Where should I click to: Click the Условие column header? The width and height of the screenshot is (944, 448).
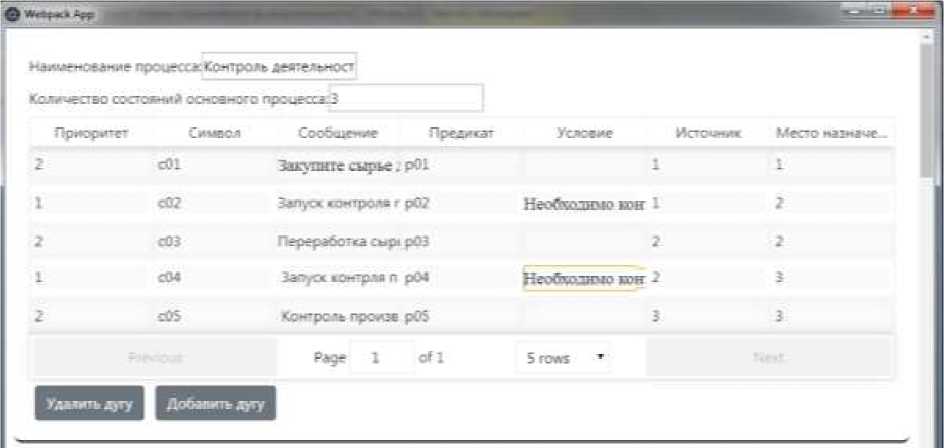tap(584, 133)
